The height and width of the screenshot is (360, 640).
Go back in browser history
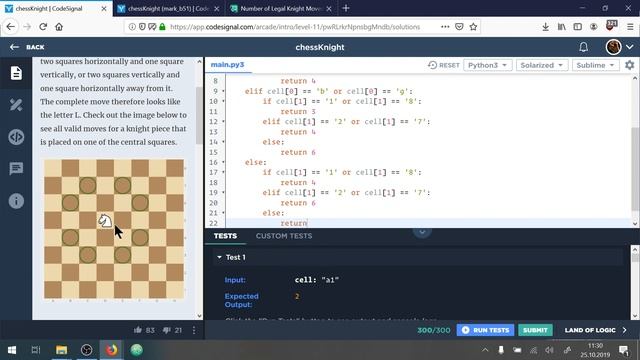[11, 27]
